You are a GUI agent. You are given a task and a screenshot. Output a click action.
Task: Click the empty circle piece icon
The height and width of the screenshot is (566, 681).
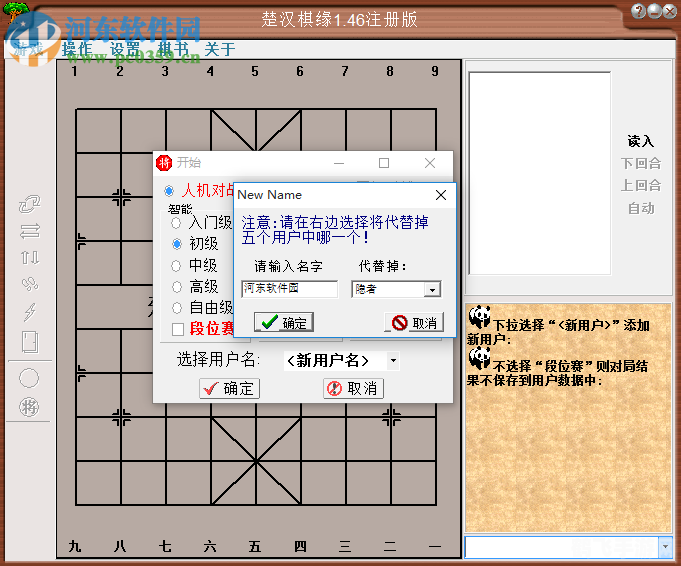pos(29,378)
